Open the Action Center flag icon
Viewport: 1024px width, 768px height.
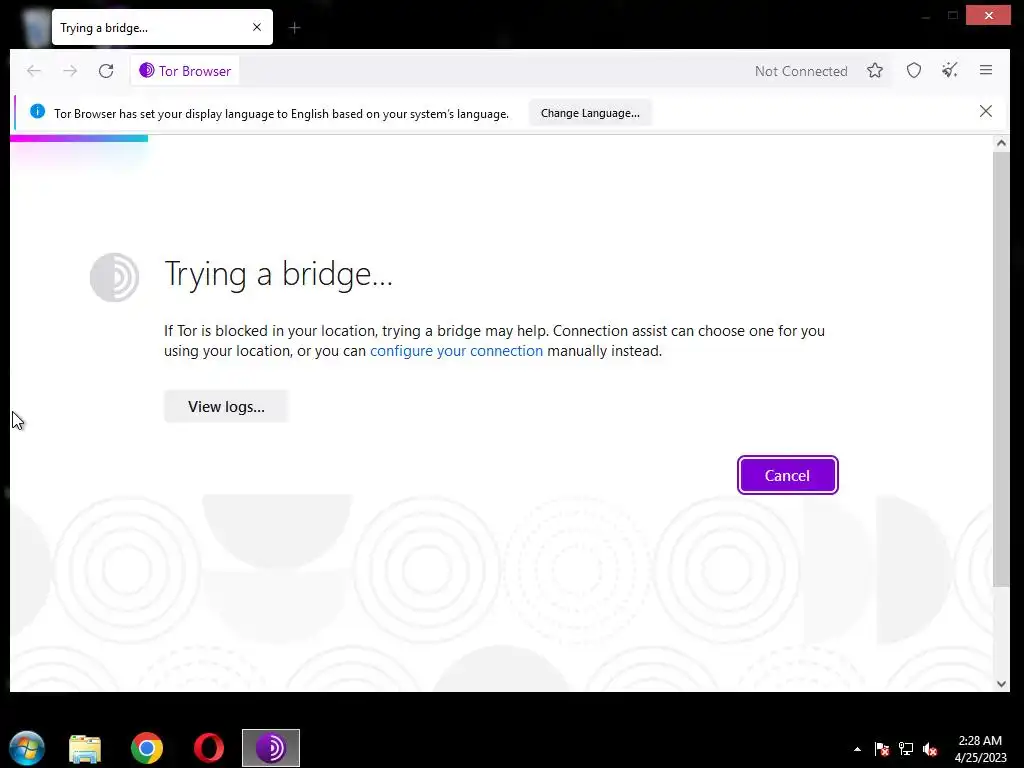(x=882, y=748)
